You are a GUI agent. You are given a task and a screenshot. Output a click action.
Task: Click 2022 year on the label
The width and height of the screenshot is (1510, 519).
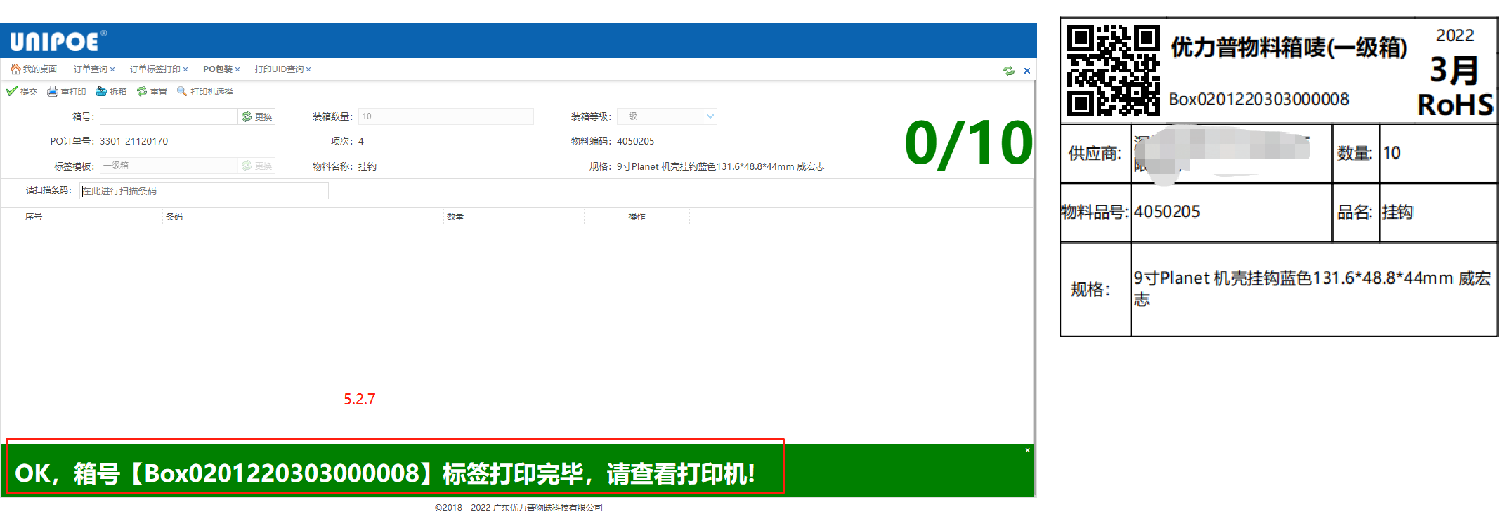coord(1455,36)
